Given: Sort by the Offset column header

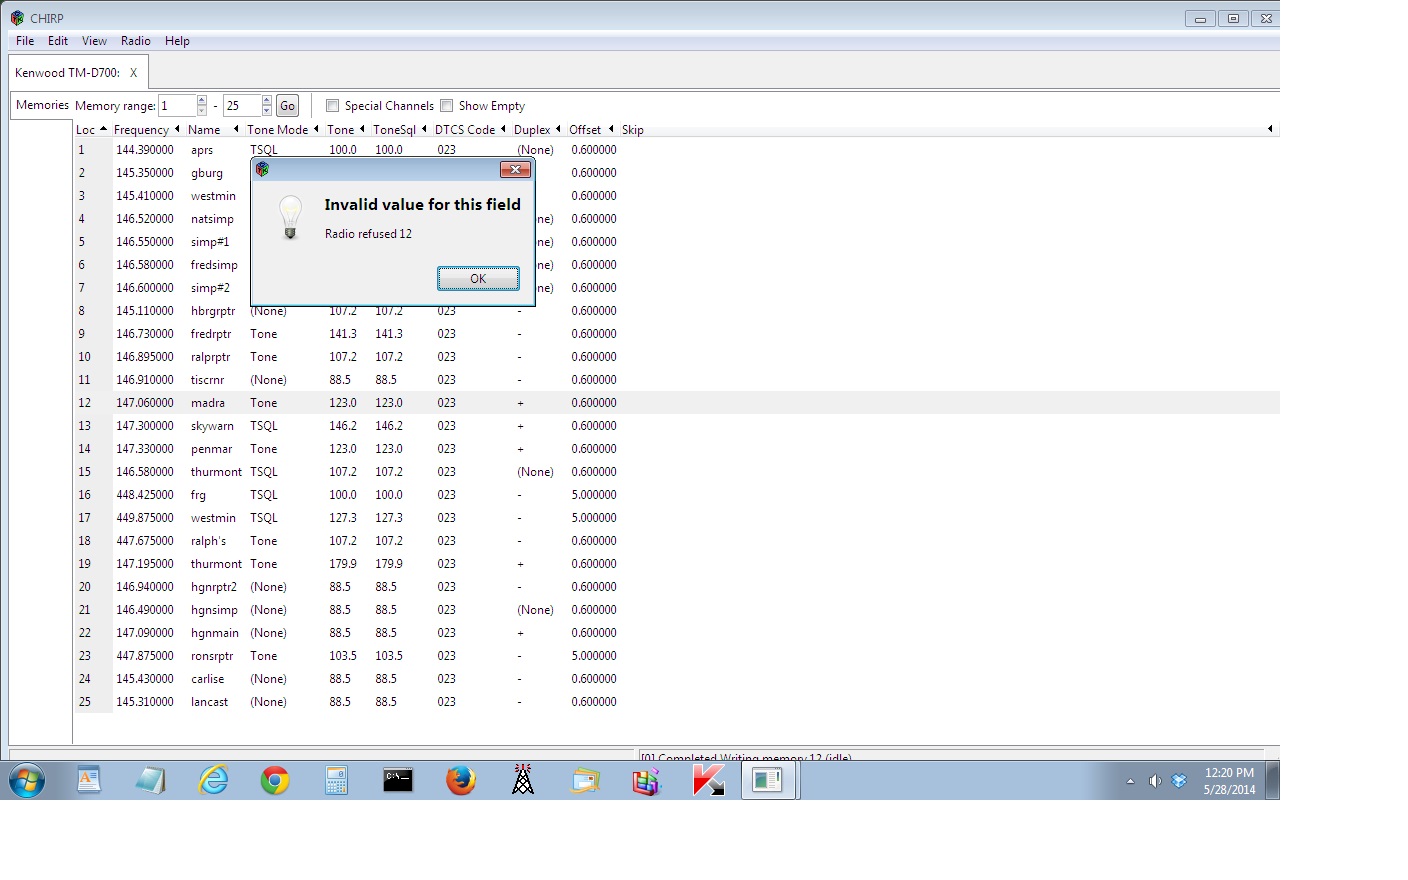Looking at the screenshot, I should (591, 130).
